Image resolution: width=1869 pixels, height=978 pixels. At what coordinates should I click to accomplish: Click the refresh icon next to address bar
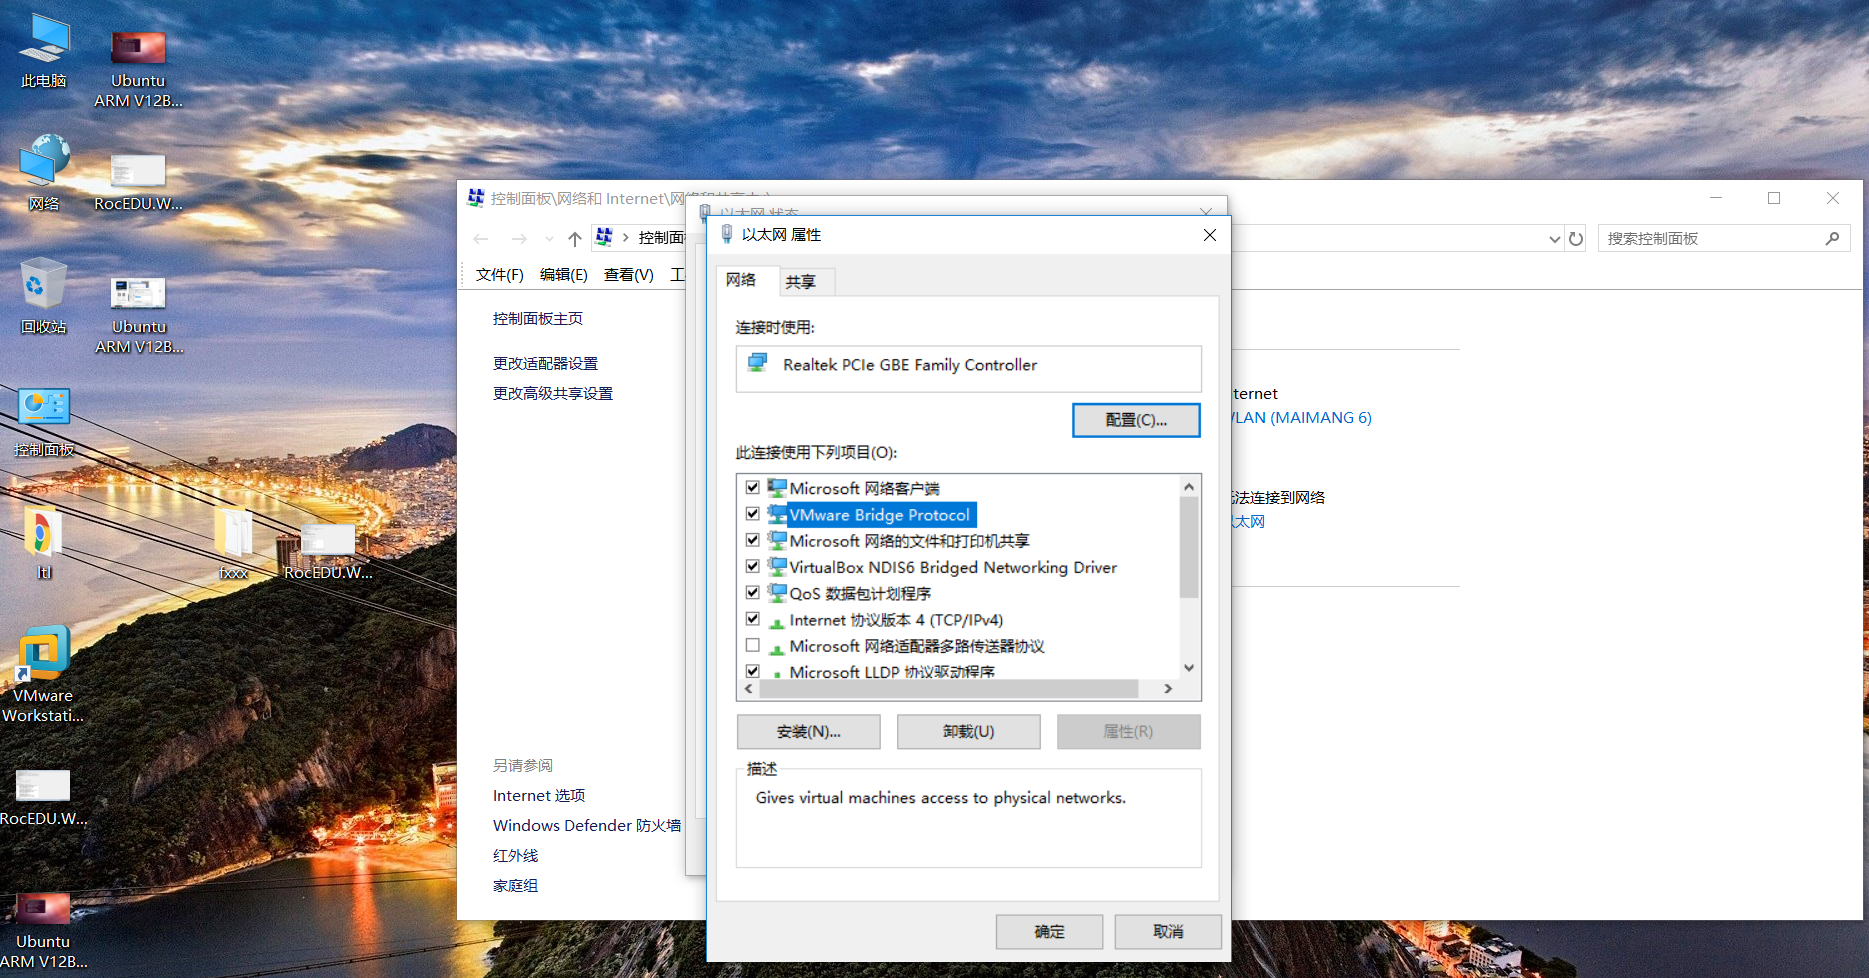tap(1576, 238)
